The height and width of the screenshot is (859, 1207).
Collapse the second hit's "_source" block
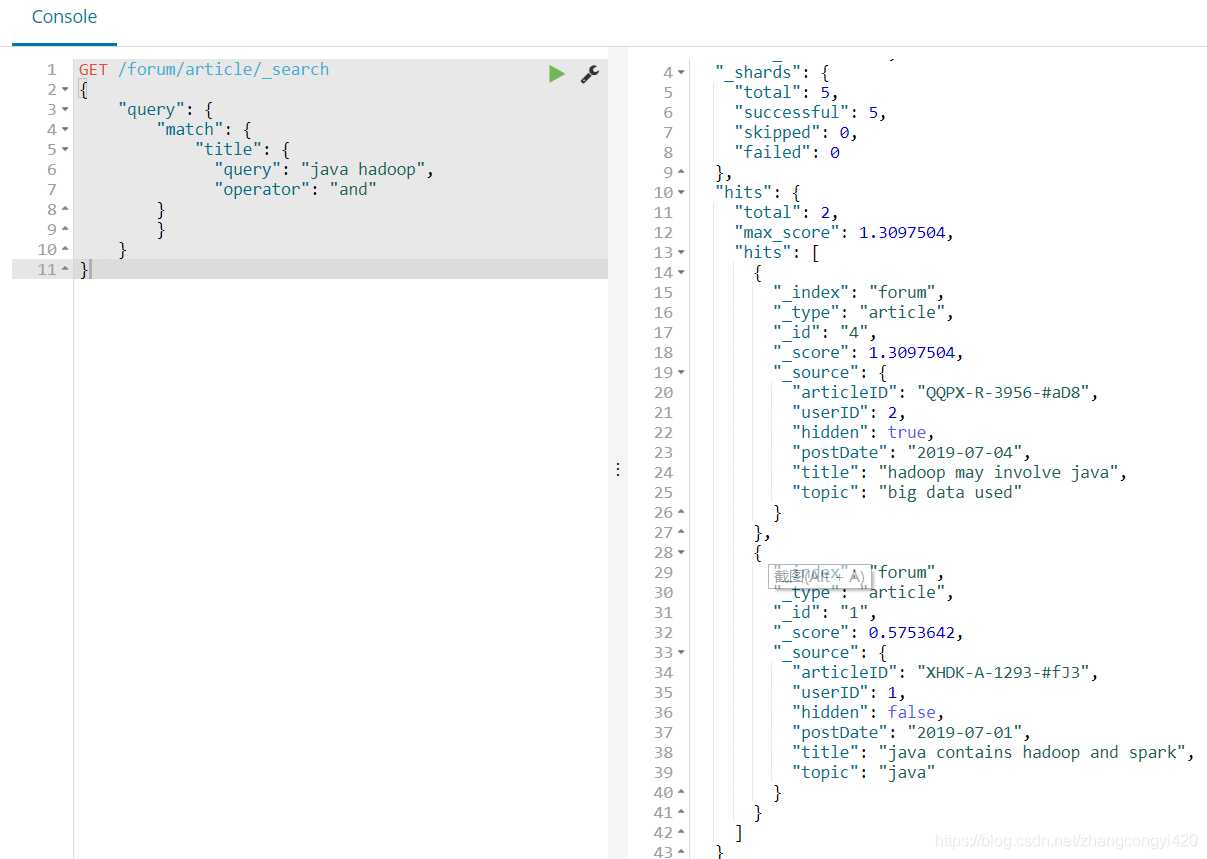pyautogui.click(x=680, y=651)
